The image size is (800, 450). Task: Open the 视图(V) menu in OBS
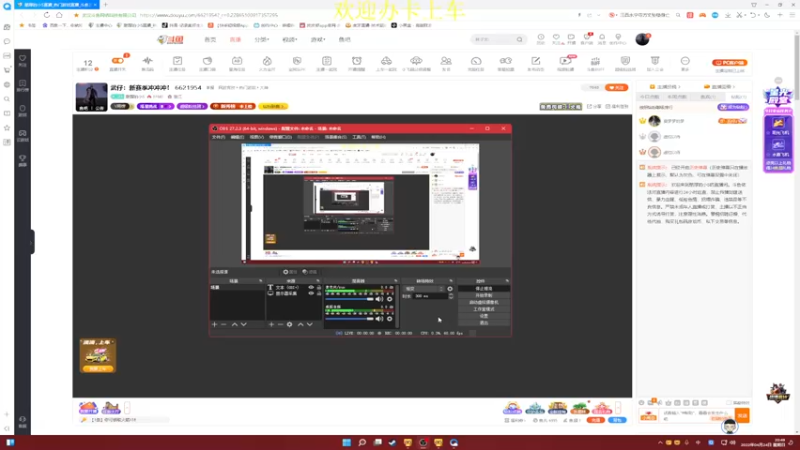[257, 137]
